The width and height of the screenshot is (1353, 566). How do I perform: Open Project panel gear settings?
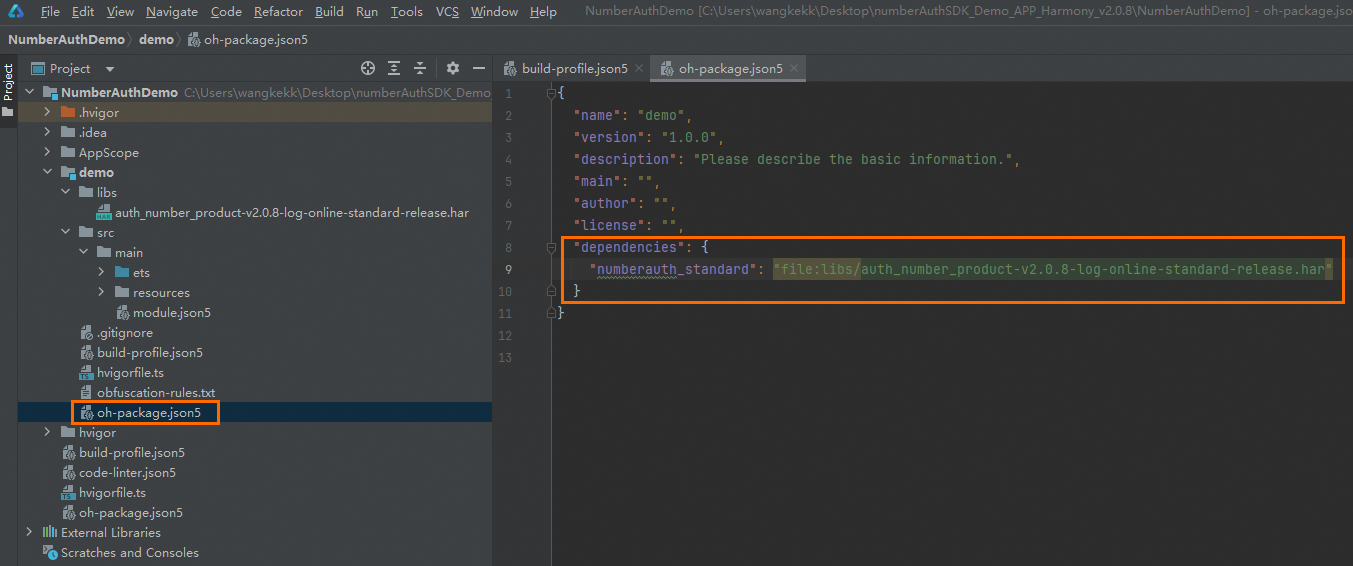[453, 68]
